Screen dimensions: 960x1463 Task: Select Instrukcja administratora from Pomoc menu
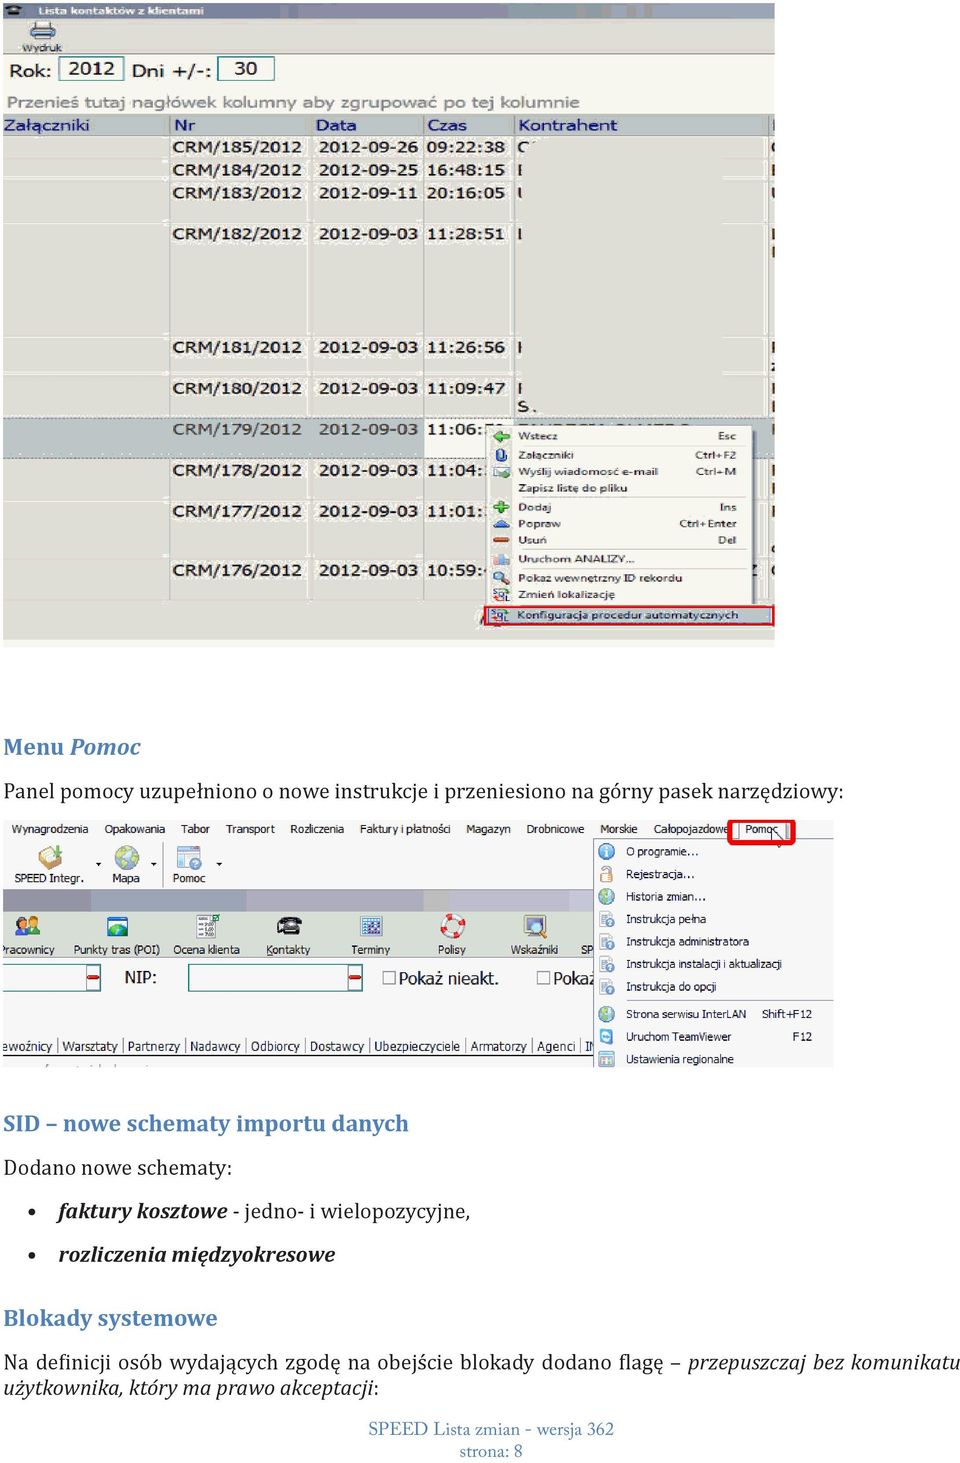[x=687, y=941]
